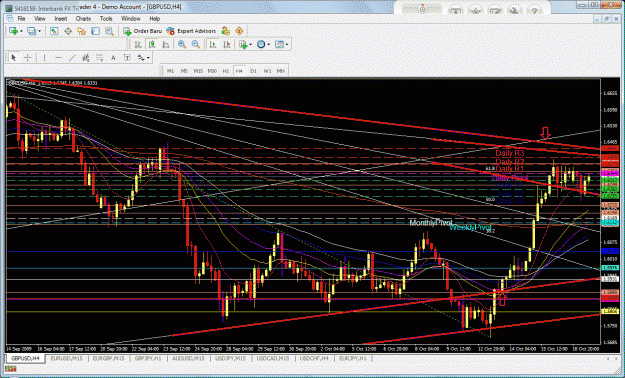Switch to the EURGBP,M15 chart tab
The image size is (625, 378).
click(x=108, y=358)
